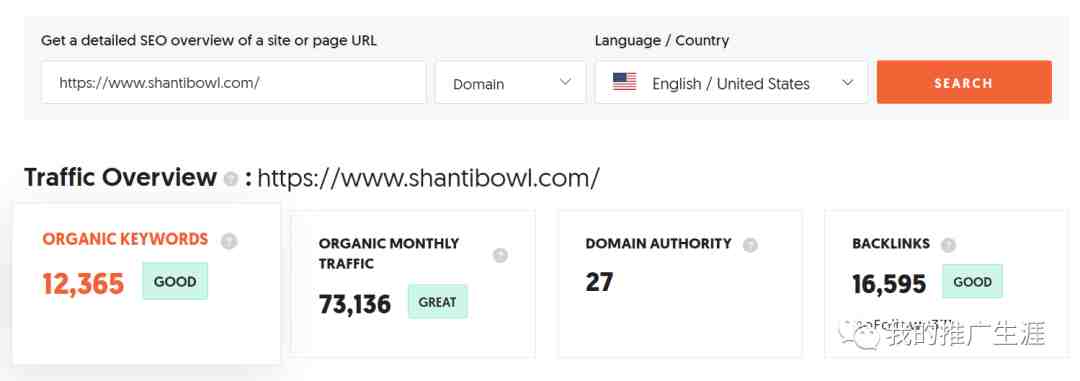Click the Domain Authority help icon
The height and width of the screenshot is (381, 1080).
[750, 245]
